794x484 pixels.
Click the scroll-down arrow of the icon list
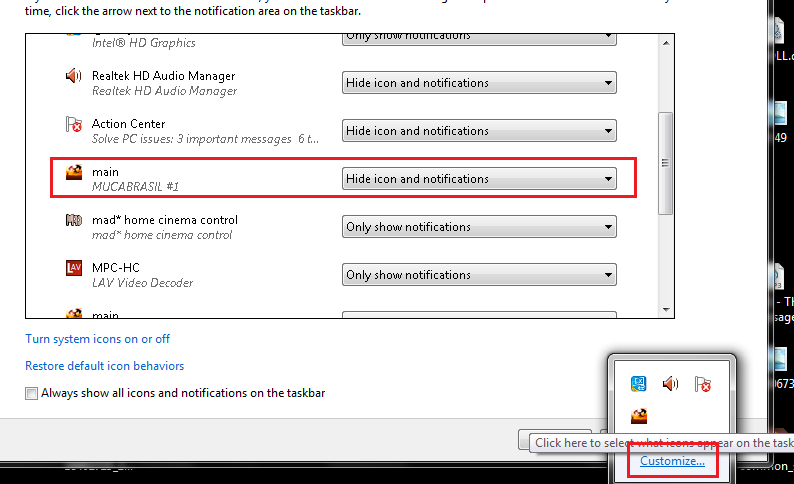[x=665, y=311]
